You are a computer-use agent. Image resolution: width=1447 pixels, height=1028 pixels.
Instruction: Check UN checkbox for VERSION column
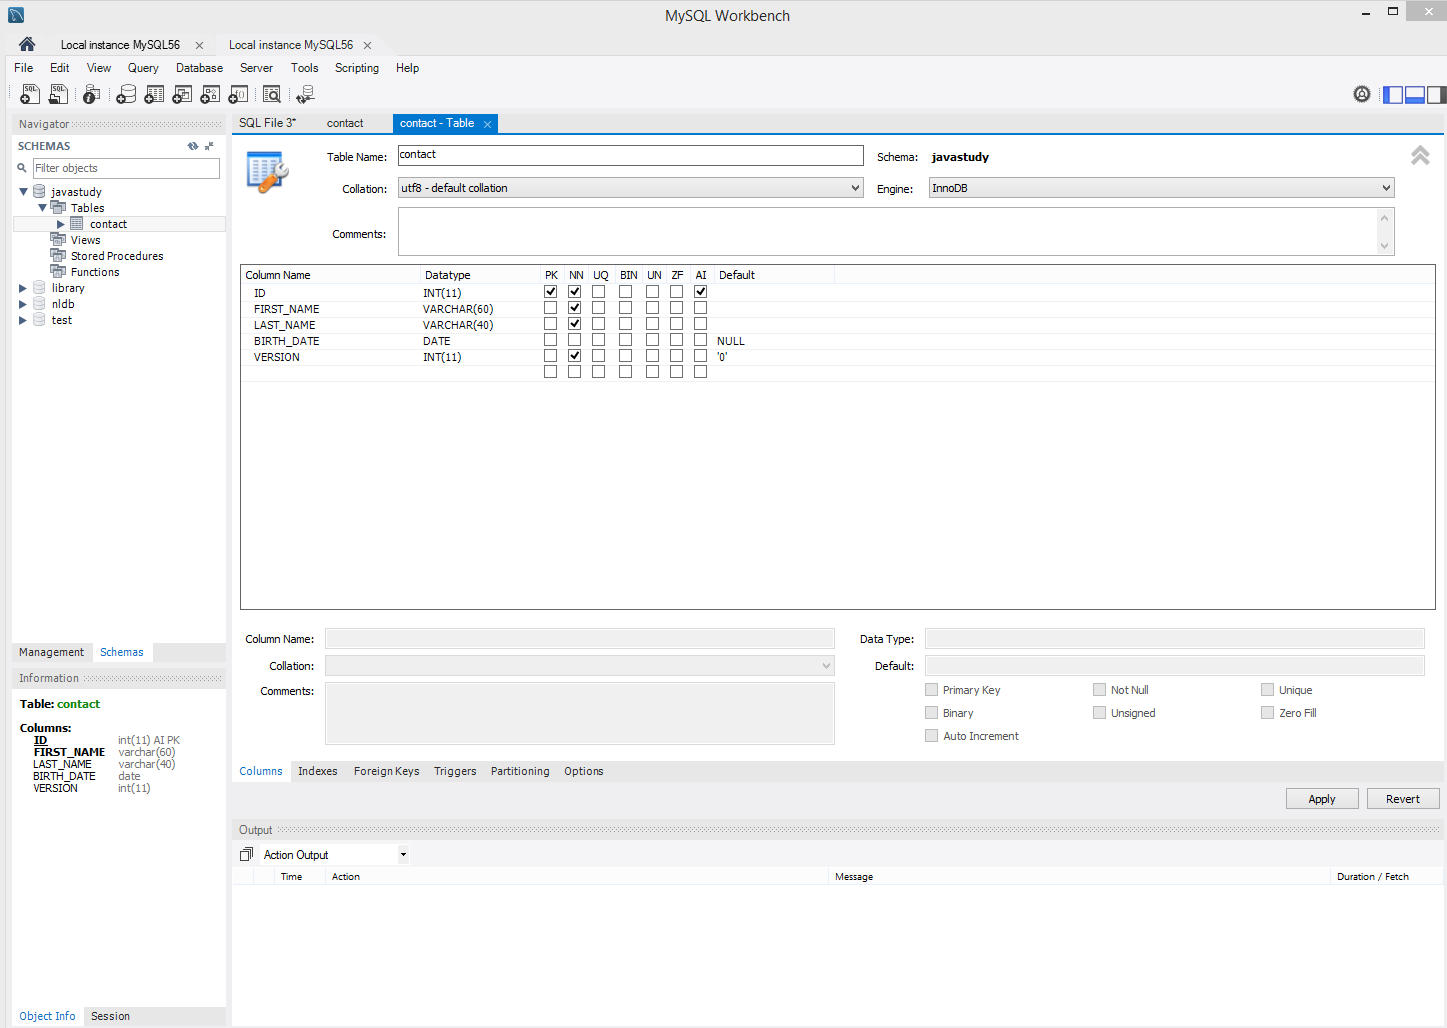[x=653, y=356]
